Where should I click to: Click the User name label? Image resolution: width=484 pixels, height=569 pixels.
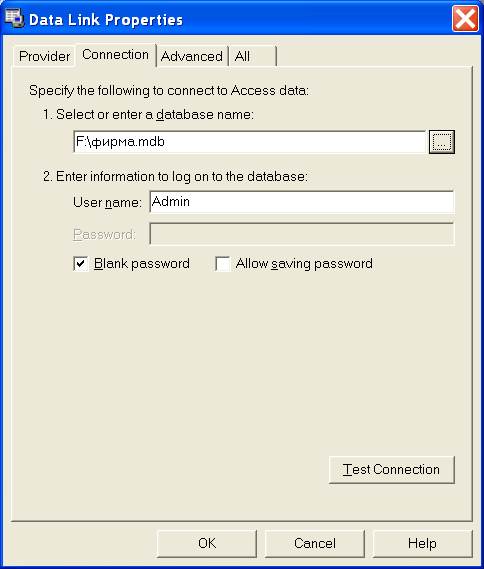(x=107, y=202)
